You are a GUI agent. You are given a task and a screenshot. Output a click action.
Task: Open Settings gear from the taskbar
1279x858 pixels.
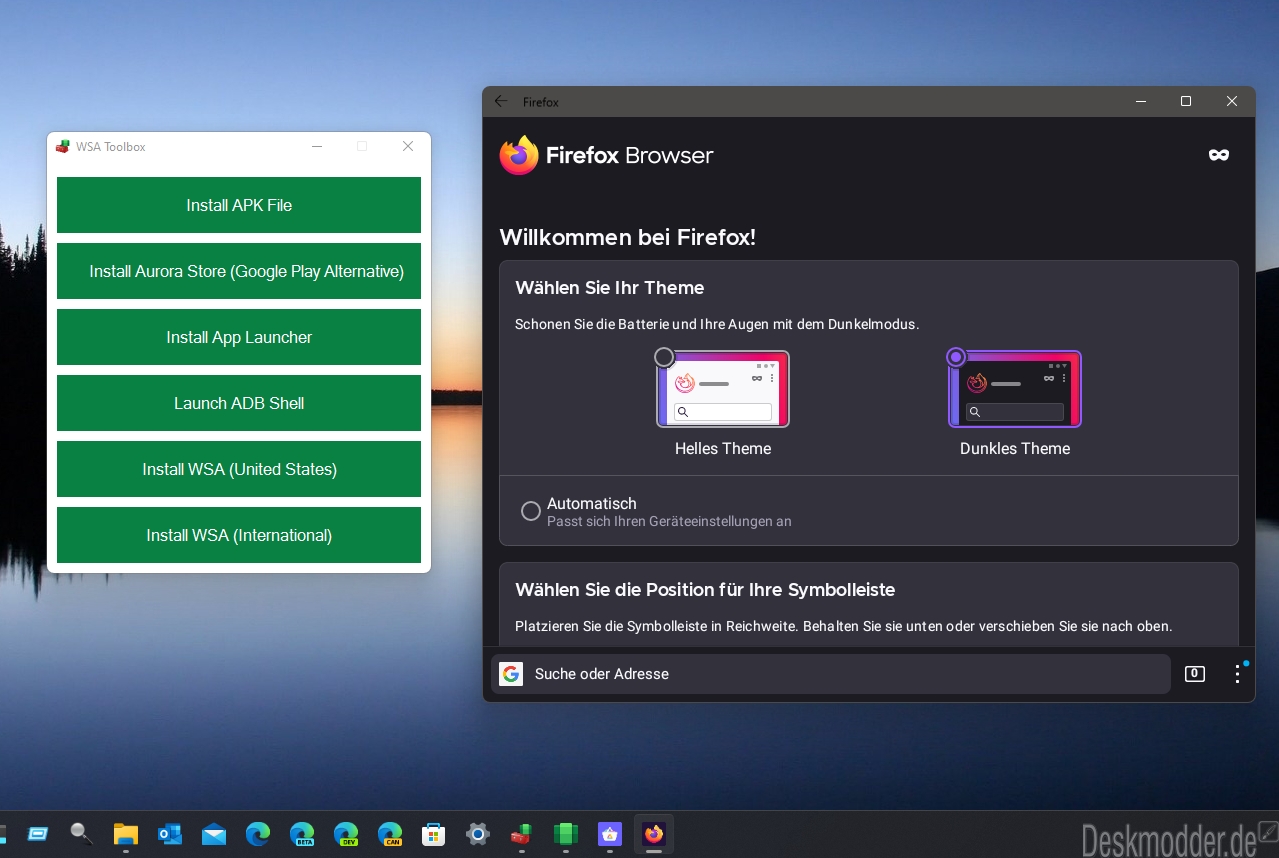(478, 834)
